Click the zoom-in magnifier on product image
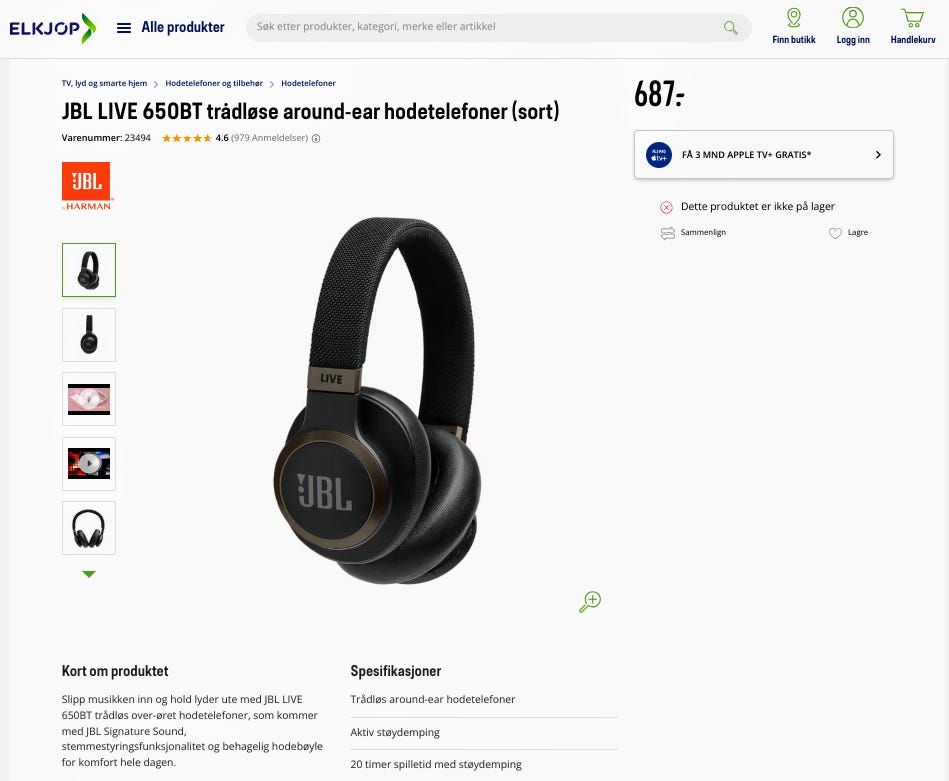This screenshot has width=949, height=781. tap(589, 602)
